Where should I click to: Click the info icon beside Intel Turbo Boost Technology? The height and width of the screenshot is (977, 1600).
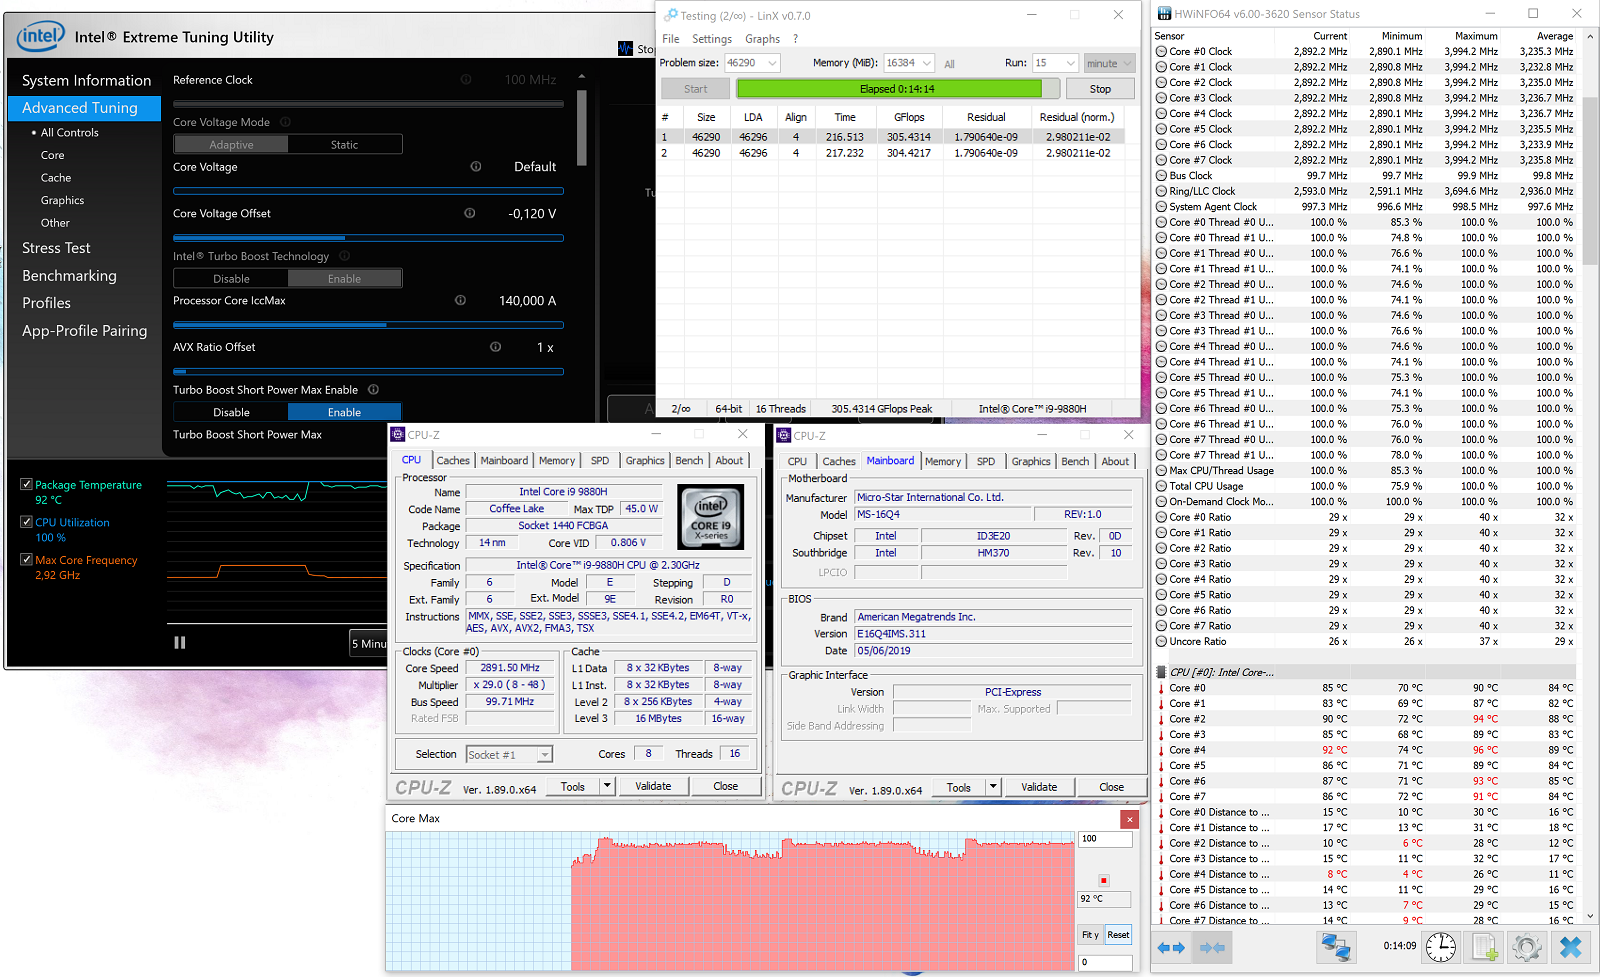(344, 256)
